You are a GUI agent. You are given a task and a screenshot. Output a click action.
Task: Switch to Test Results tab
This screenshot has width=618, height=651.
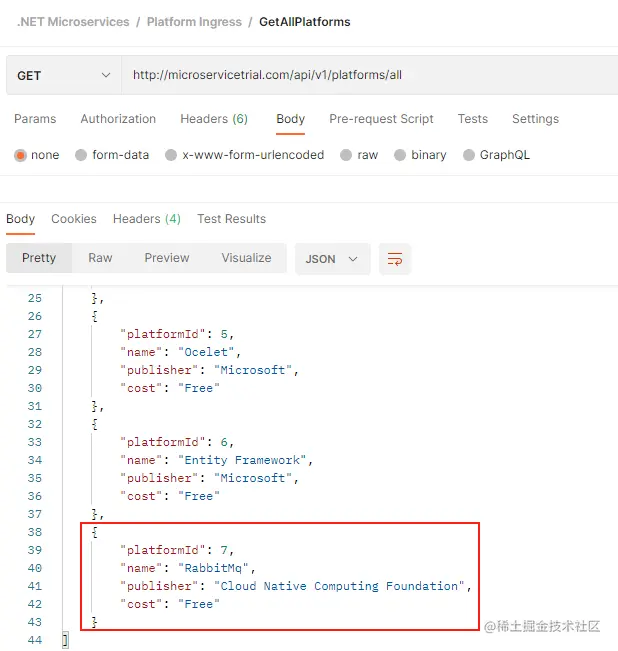pyautogui.click(x=232, y=219)
